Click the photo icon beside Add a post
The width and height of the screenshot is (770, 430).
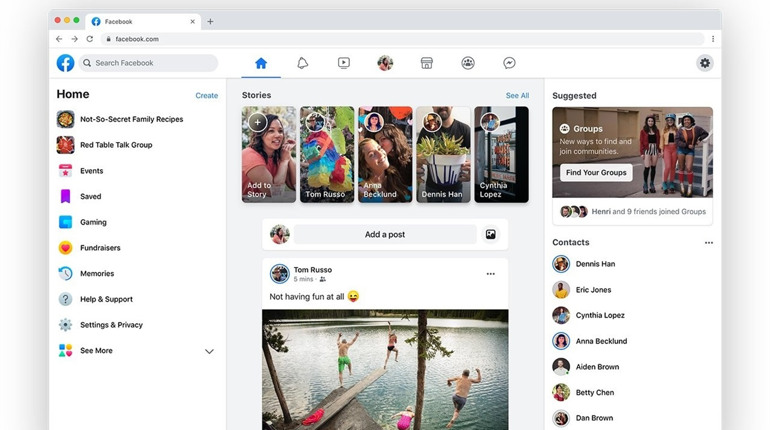click(x=491, y=235)
